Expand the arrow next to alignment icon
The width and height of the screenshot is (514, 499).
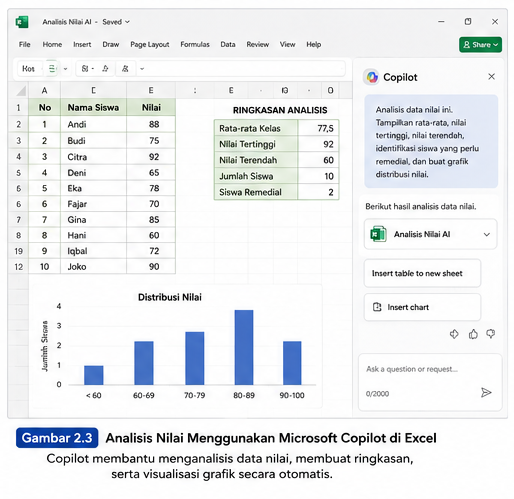tap(65, 69)
